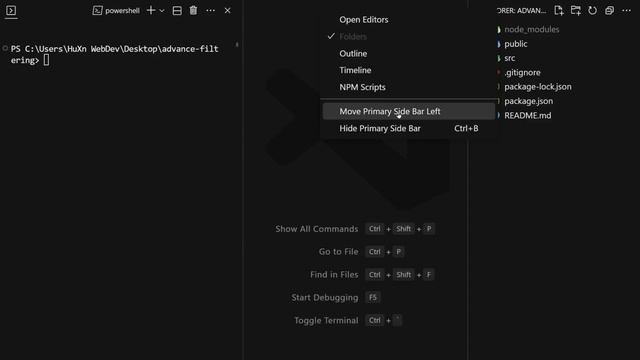The width and height of the screenshot is (640, 360).
Task: Choose Timeline from the context menu
Action: pyautogui.click(x=409, y=70)
